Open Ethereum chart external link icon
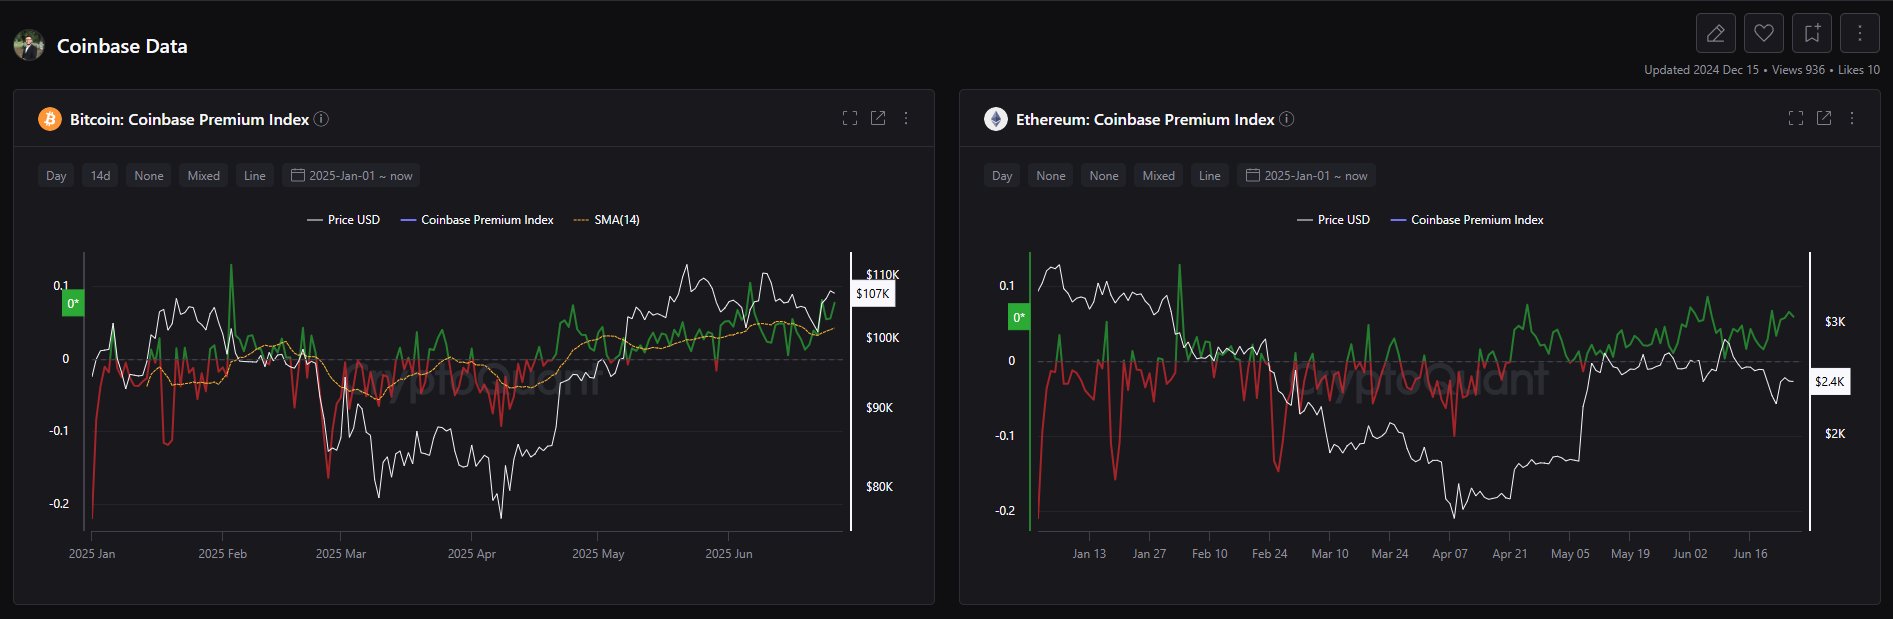Viewport: 1893px width, 619px height. [x=1824, y=119]
